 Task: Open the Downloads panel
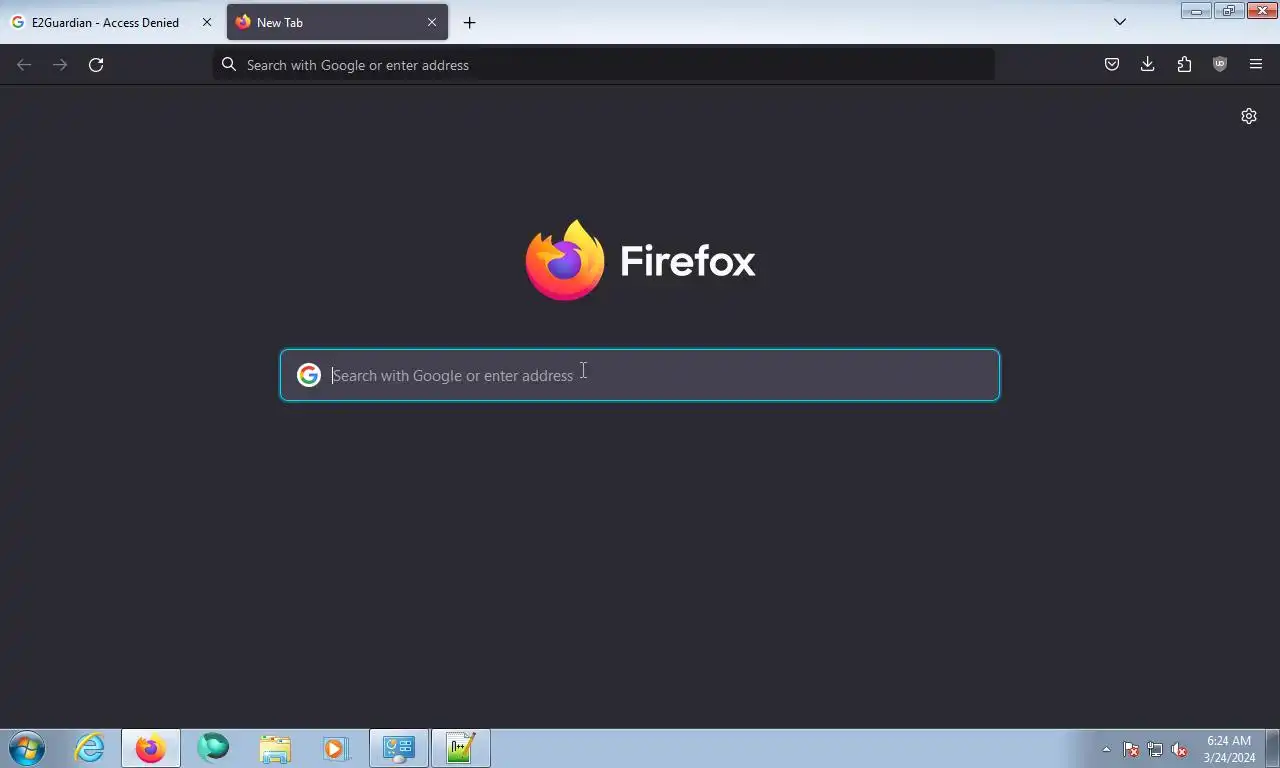click(1148, 65)
